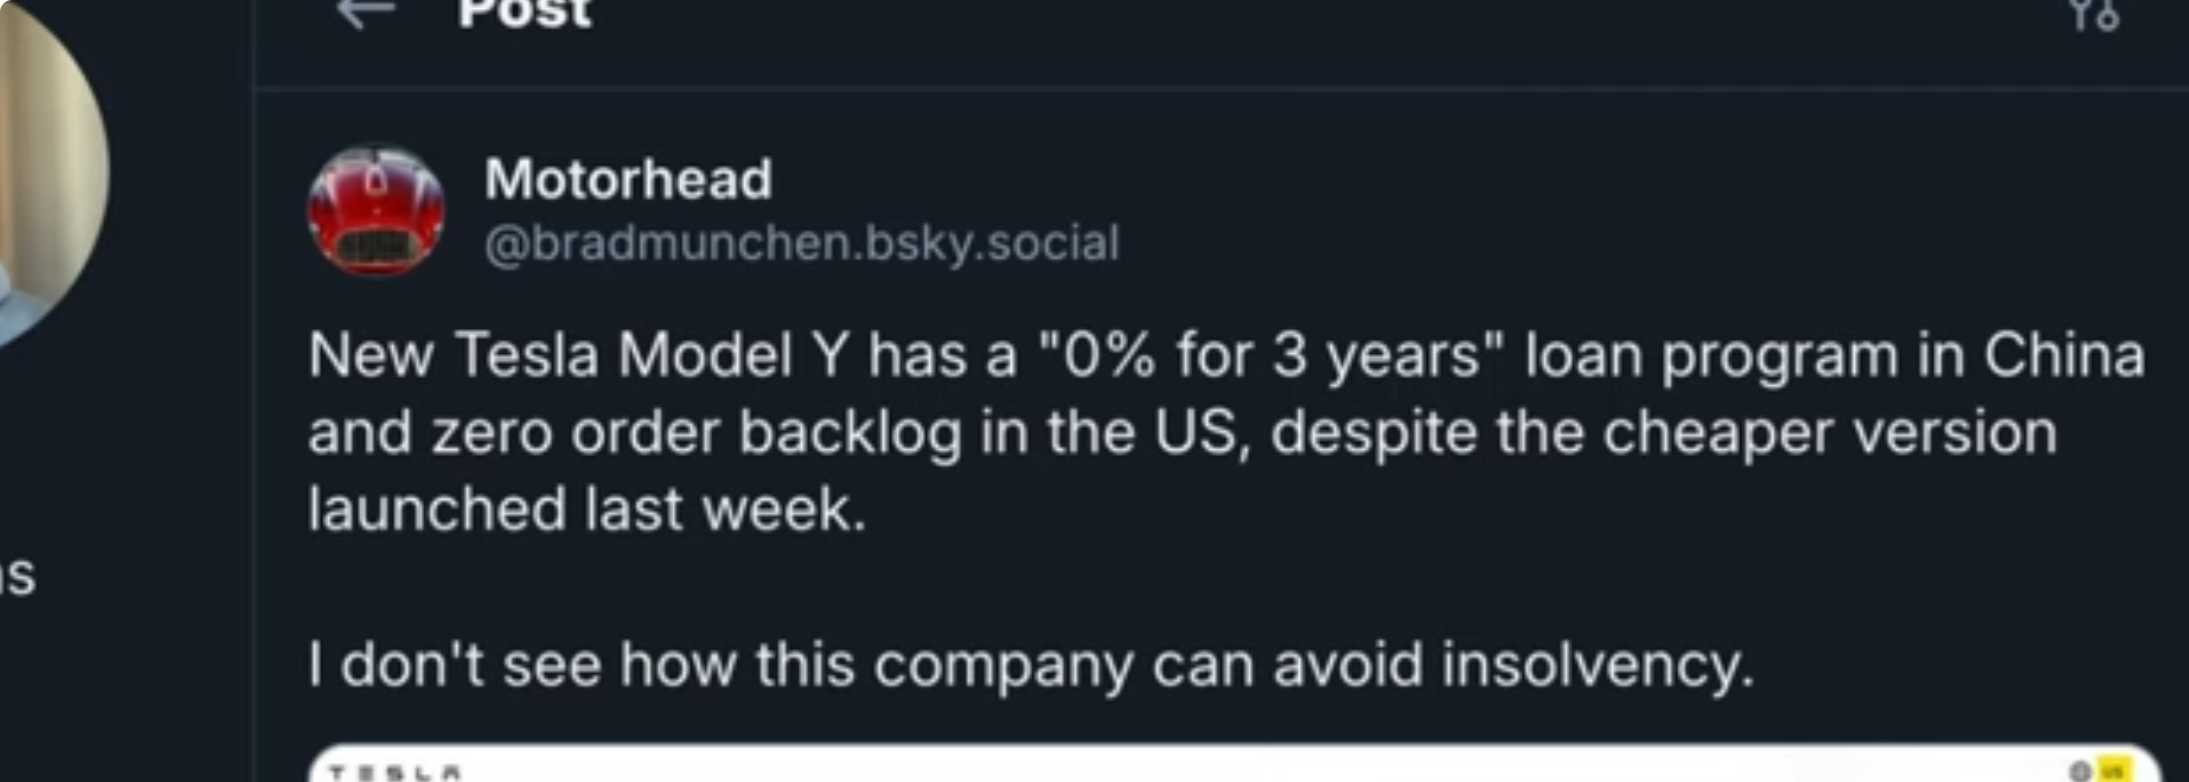Click the Post header title
The height and width of the screenshot is (782, 2189).
coord(524,14)
